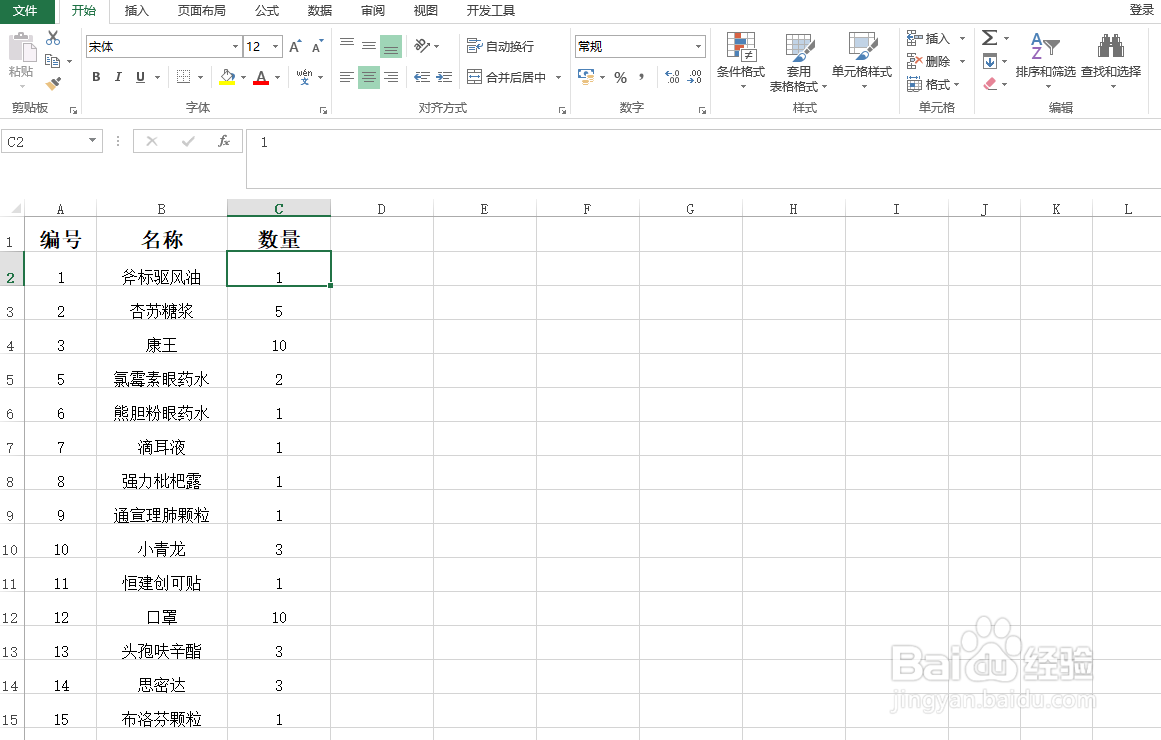Viewport: 1161px width, 740px height.
Task: Toggle italic formatting I
Action: pyautogui.click(x=118, y=77)
